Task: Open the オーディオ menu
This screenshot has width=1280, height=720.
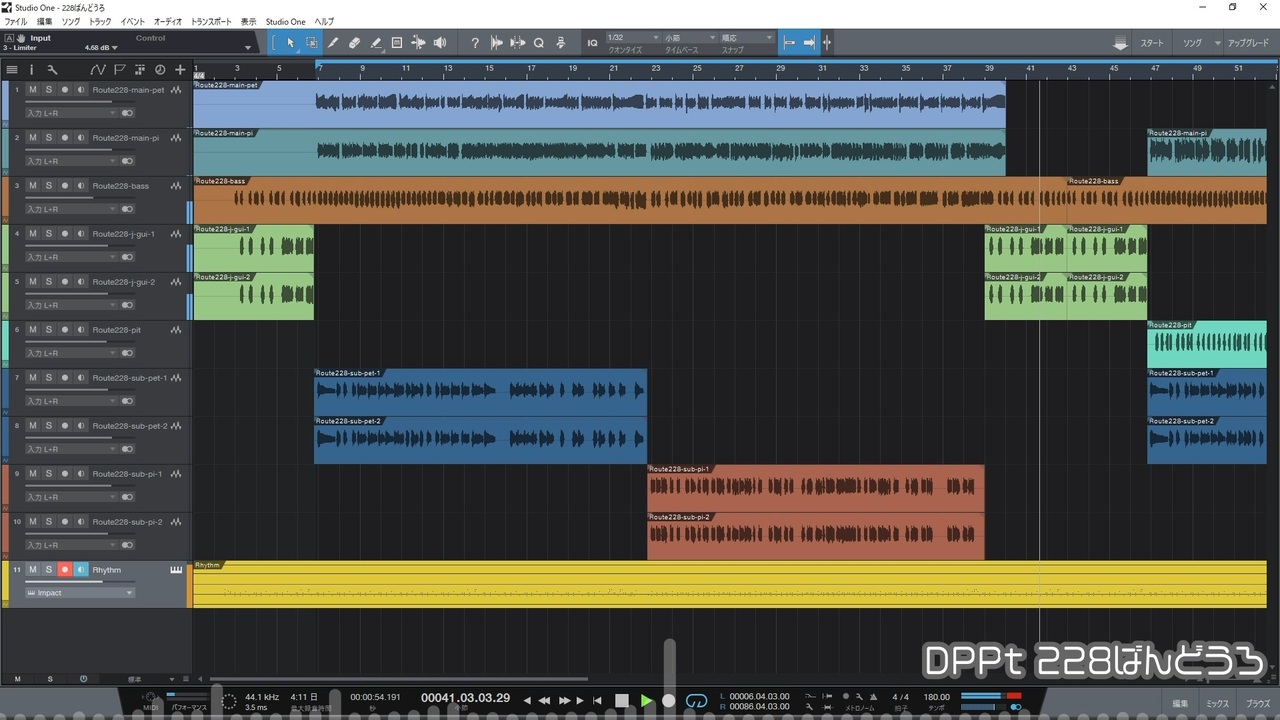Action: [167, 21]
